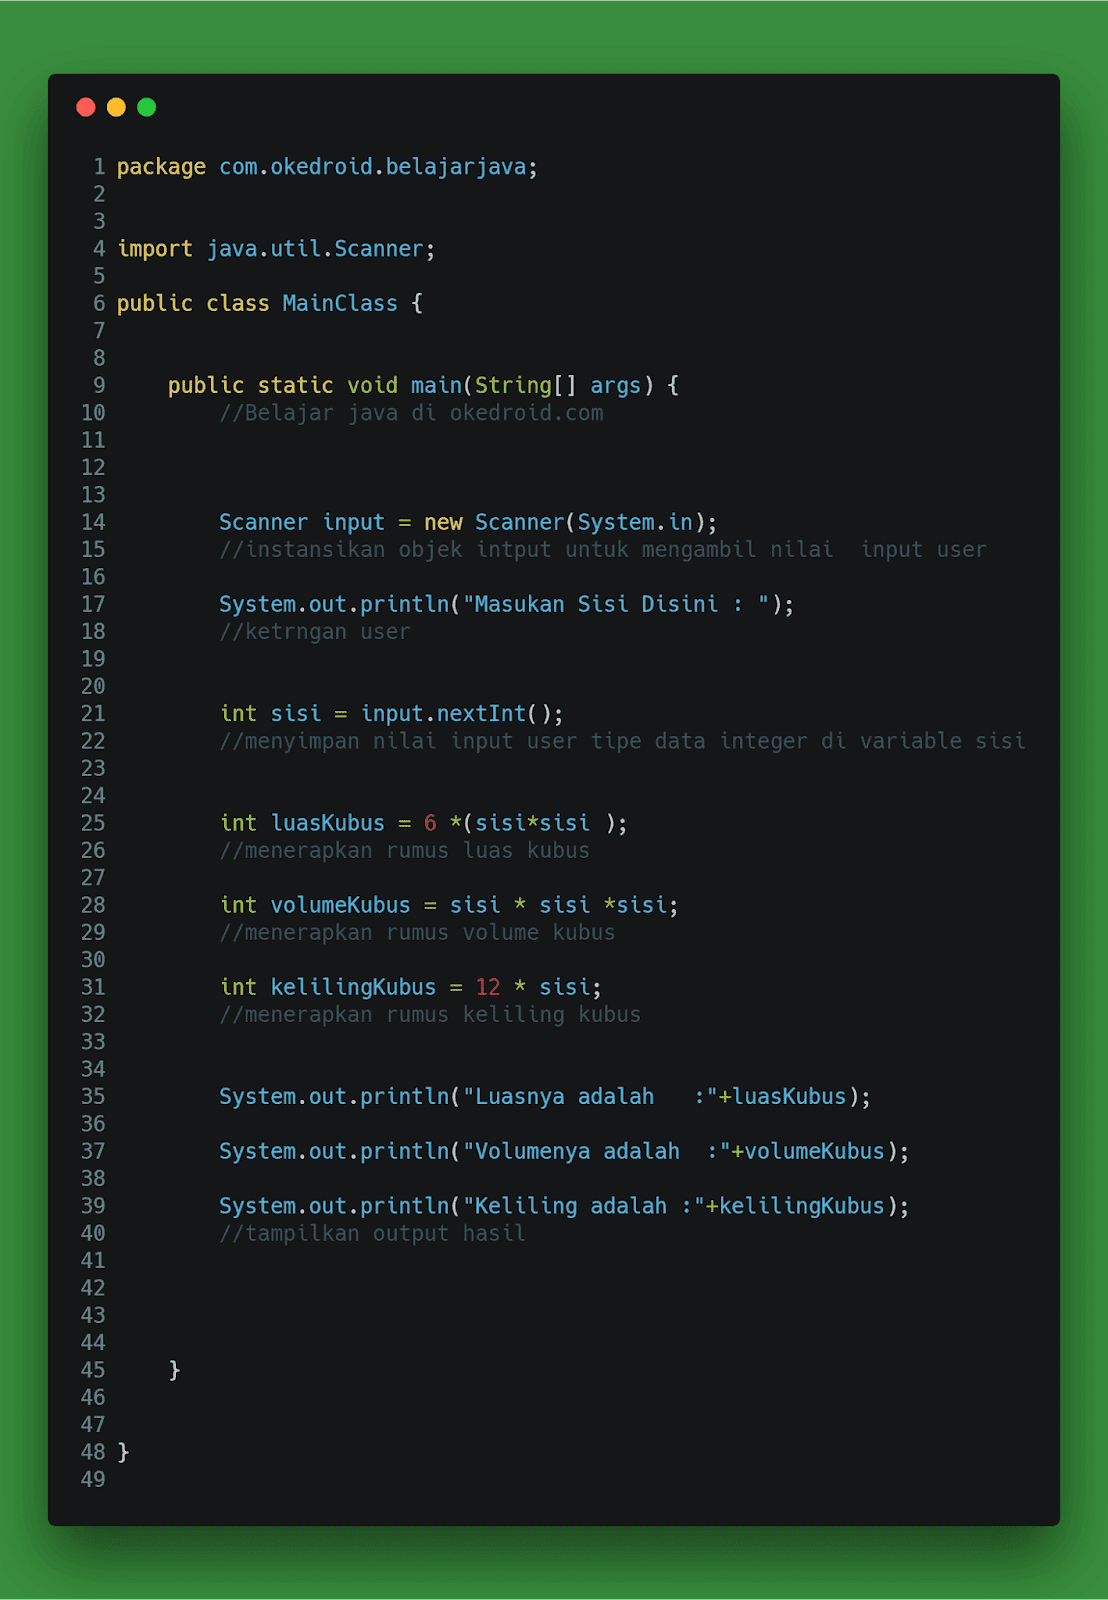Click the green maximize dot
1108x1600 pixels.
147,107
